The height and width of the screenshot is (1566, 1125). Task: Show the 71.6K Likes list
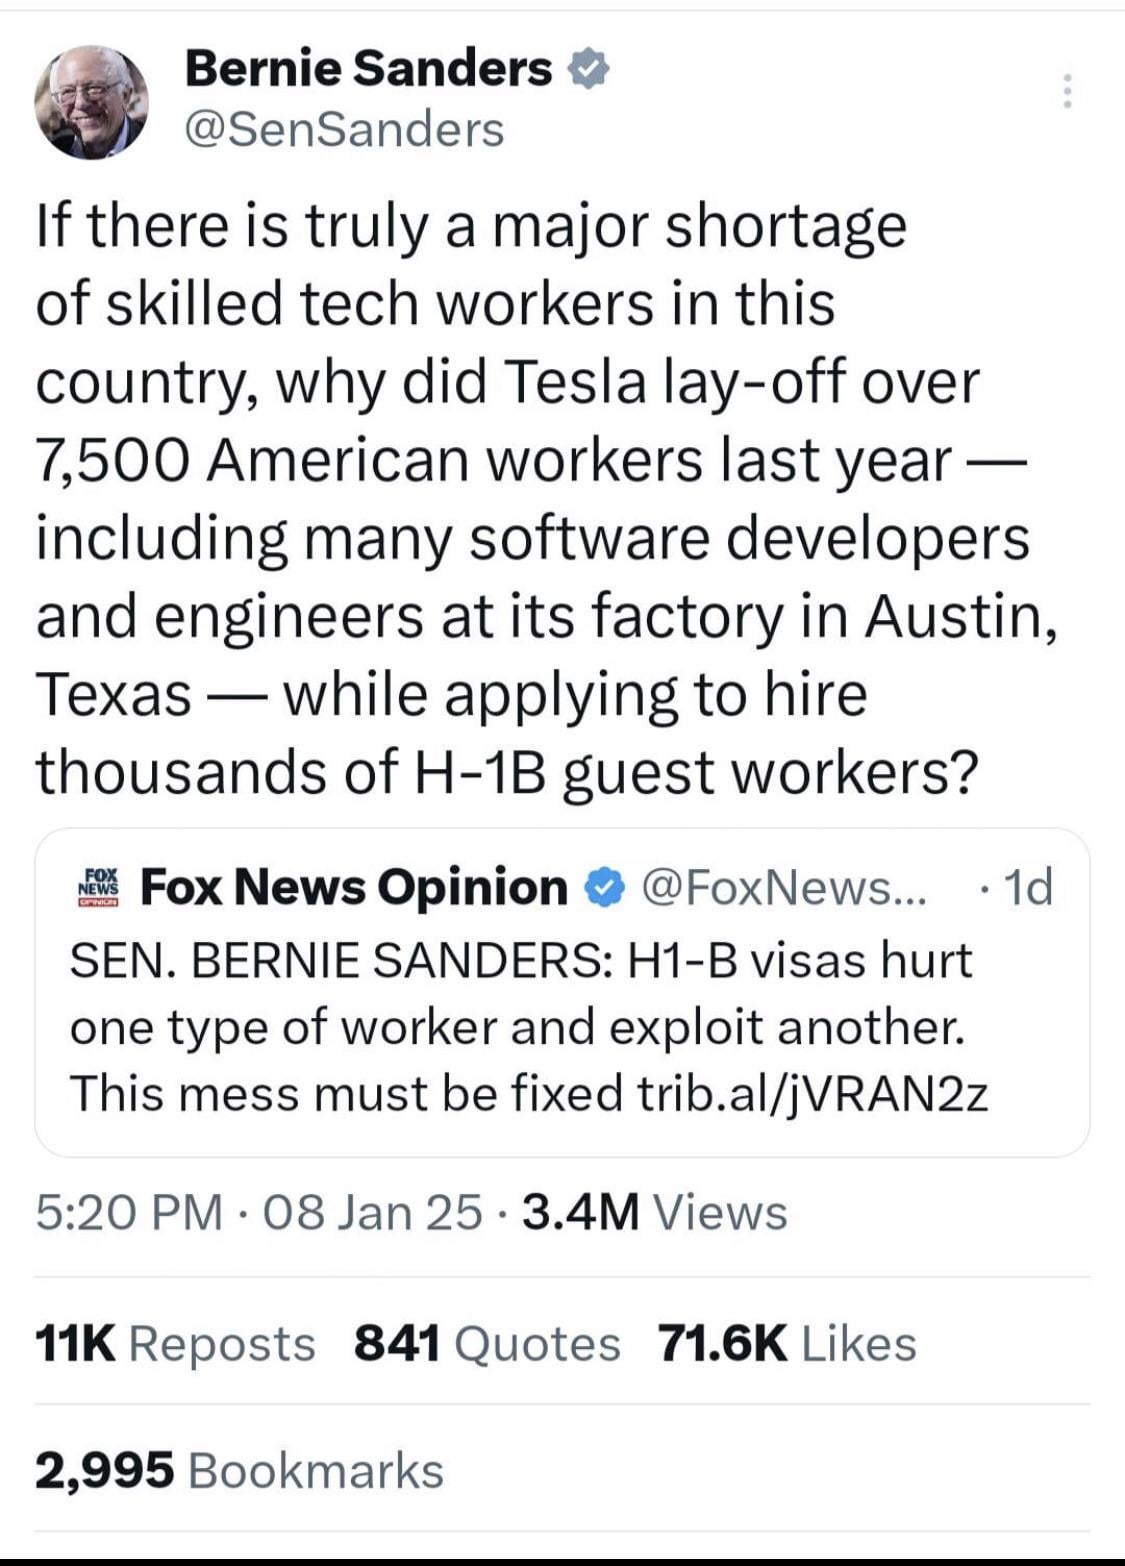(787, 1344)
